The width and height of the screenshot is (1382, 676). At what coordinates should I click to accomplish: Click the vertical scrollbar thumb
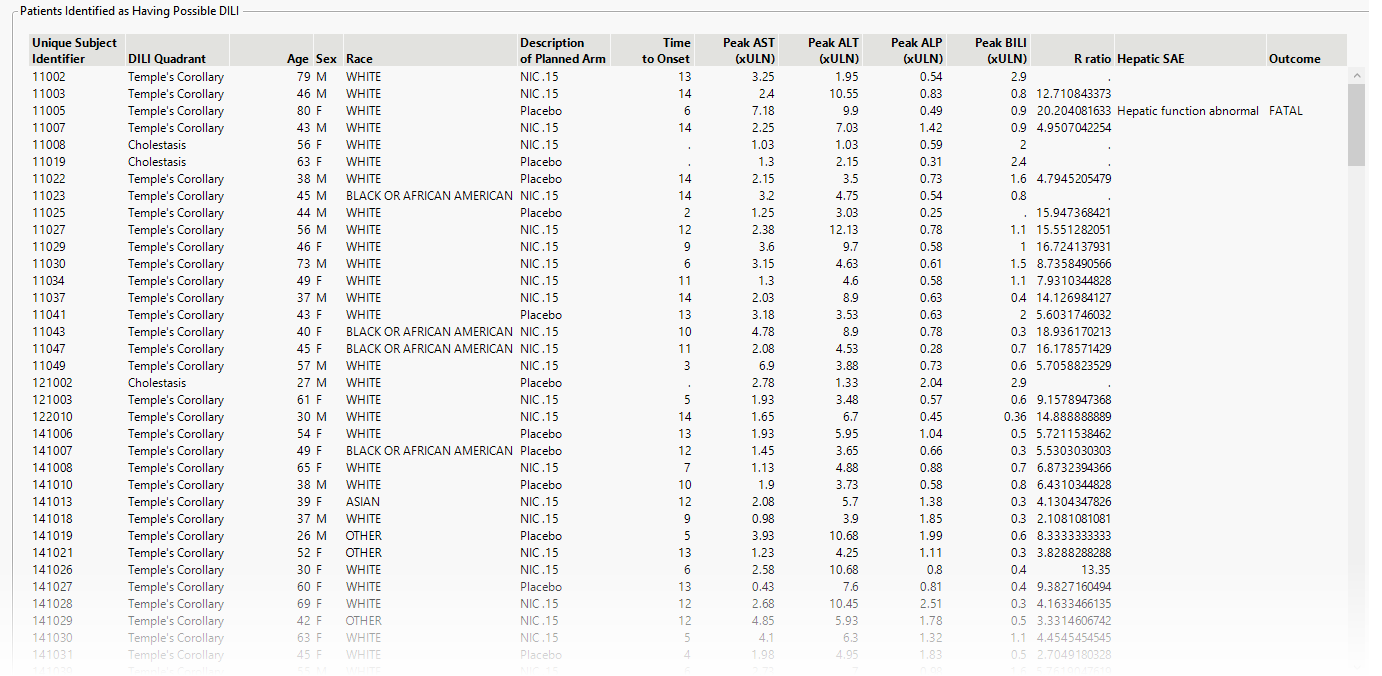[x=1356, y=124]
